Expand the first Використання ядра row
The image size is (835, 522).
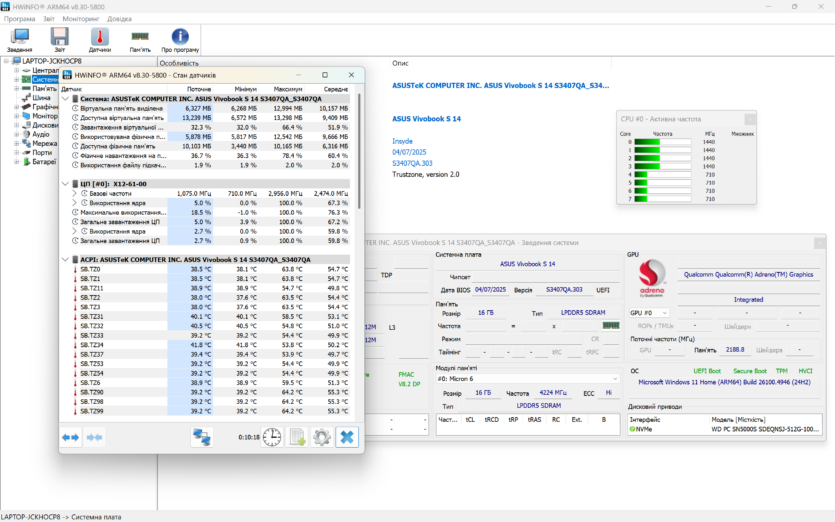coord(75,203)
